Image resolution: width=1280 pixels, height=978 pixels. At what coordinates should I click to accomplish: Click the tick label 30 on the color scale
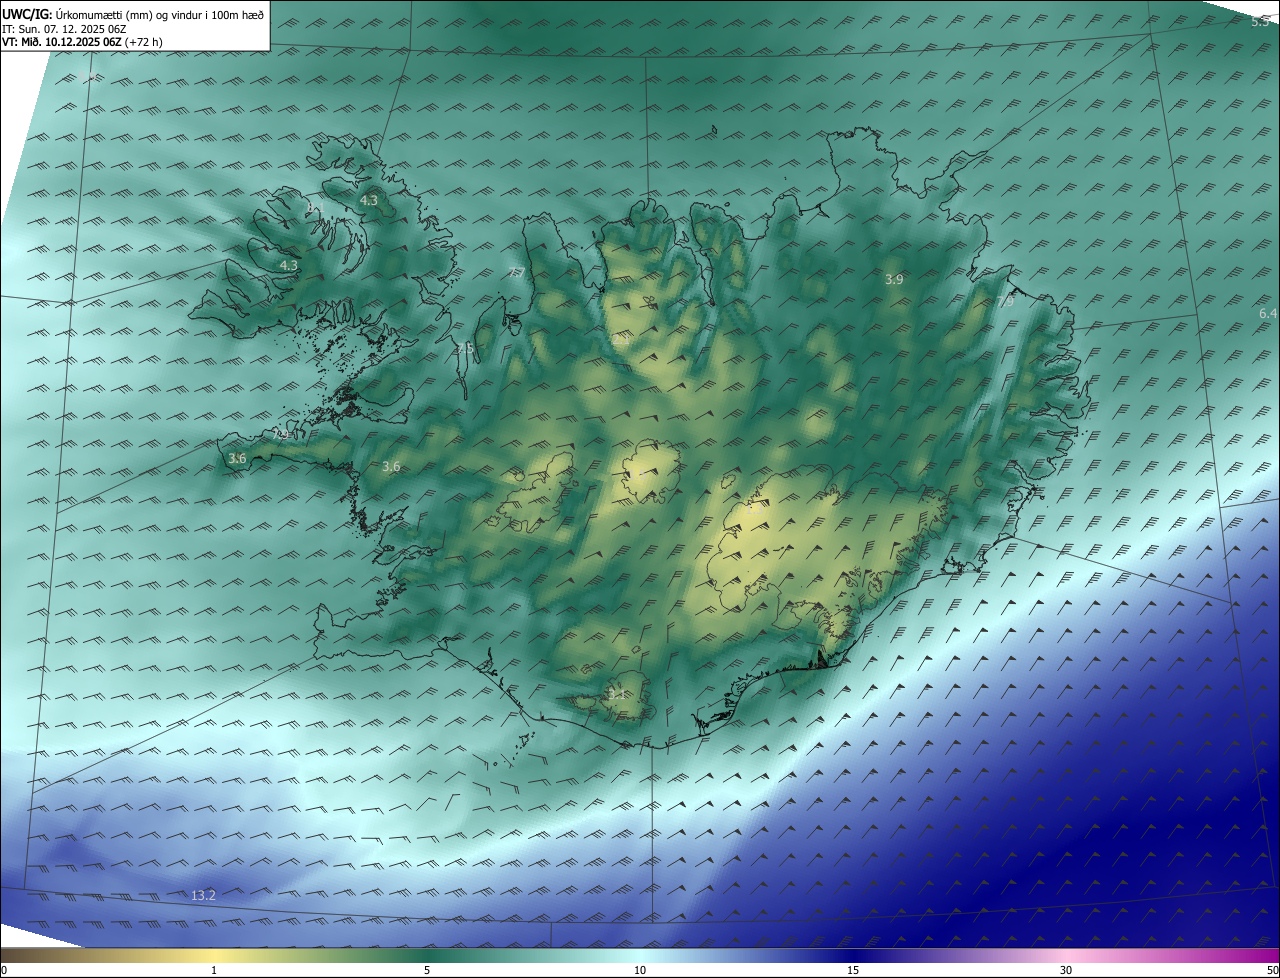(x=1066, y=970)
